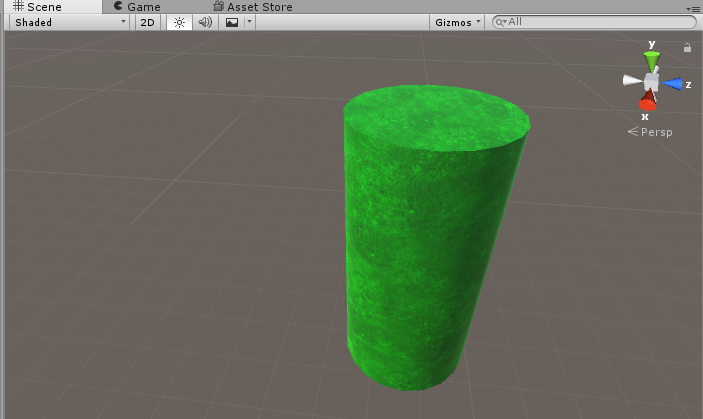The image size is (703, 419).
Task: Toggle scene audio speaker icon
Action: pos(205,22)
